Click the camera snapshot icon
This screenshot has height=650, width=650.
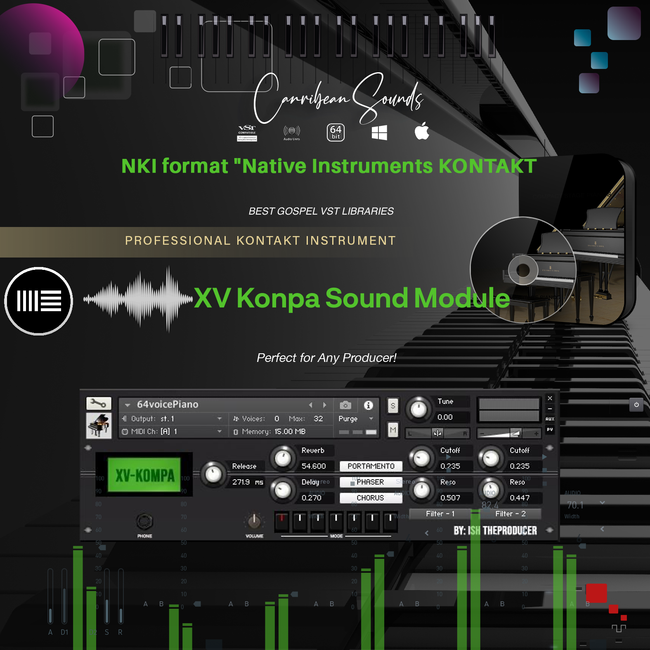(x=345, y=405)
